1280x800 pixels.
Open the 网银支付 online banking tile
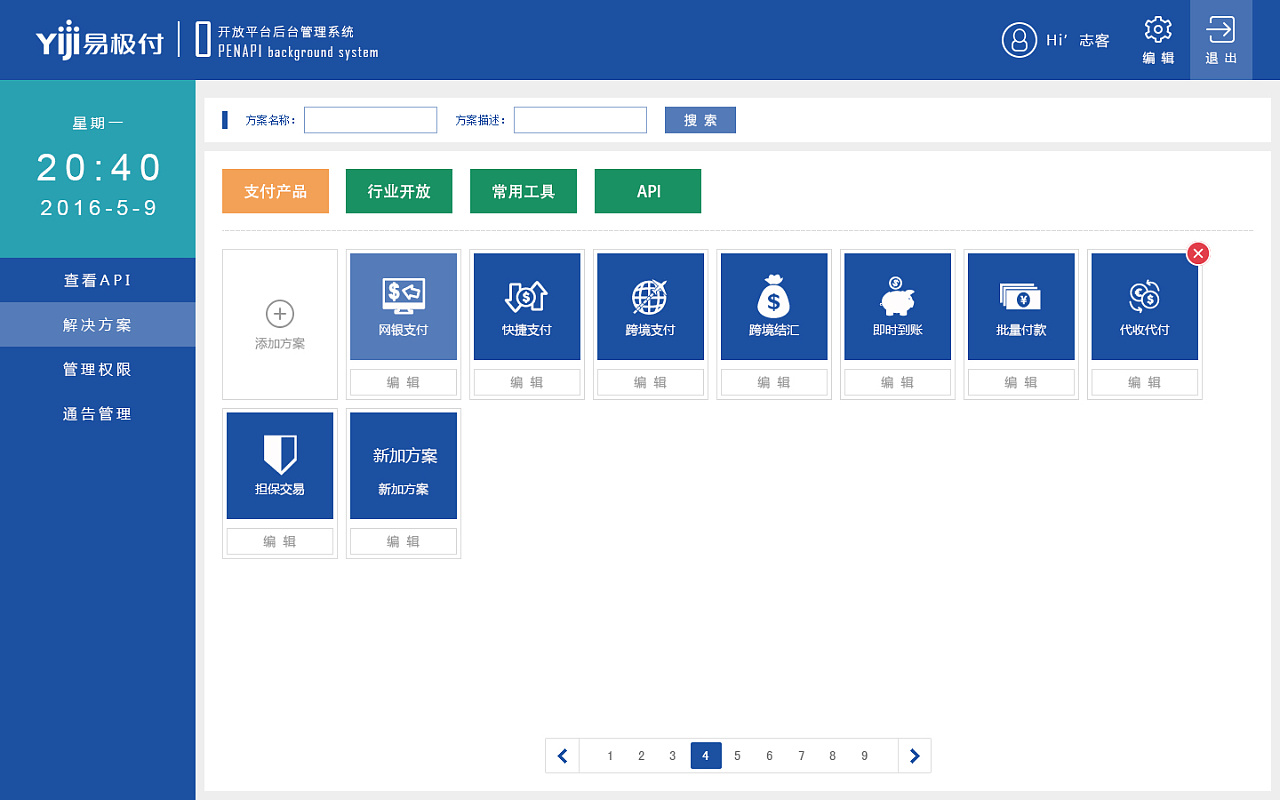click(403, 306)
